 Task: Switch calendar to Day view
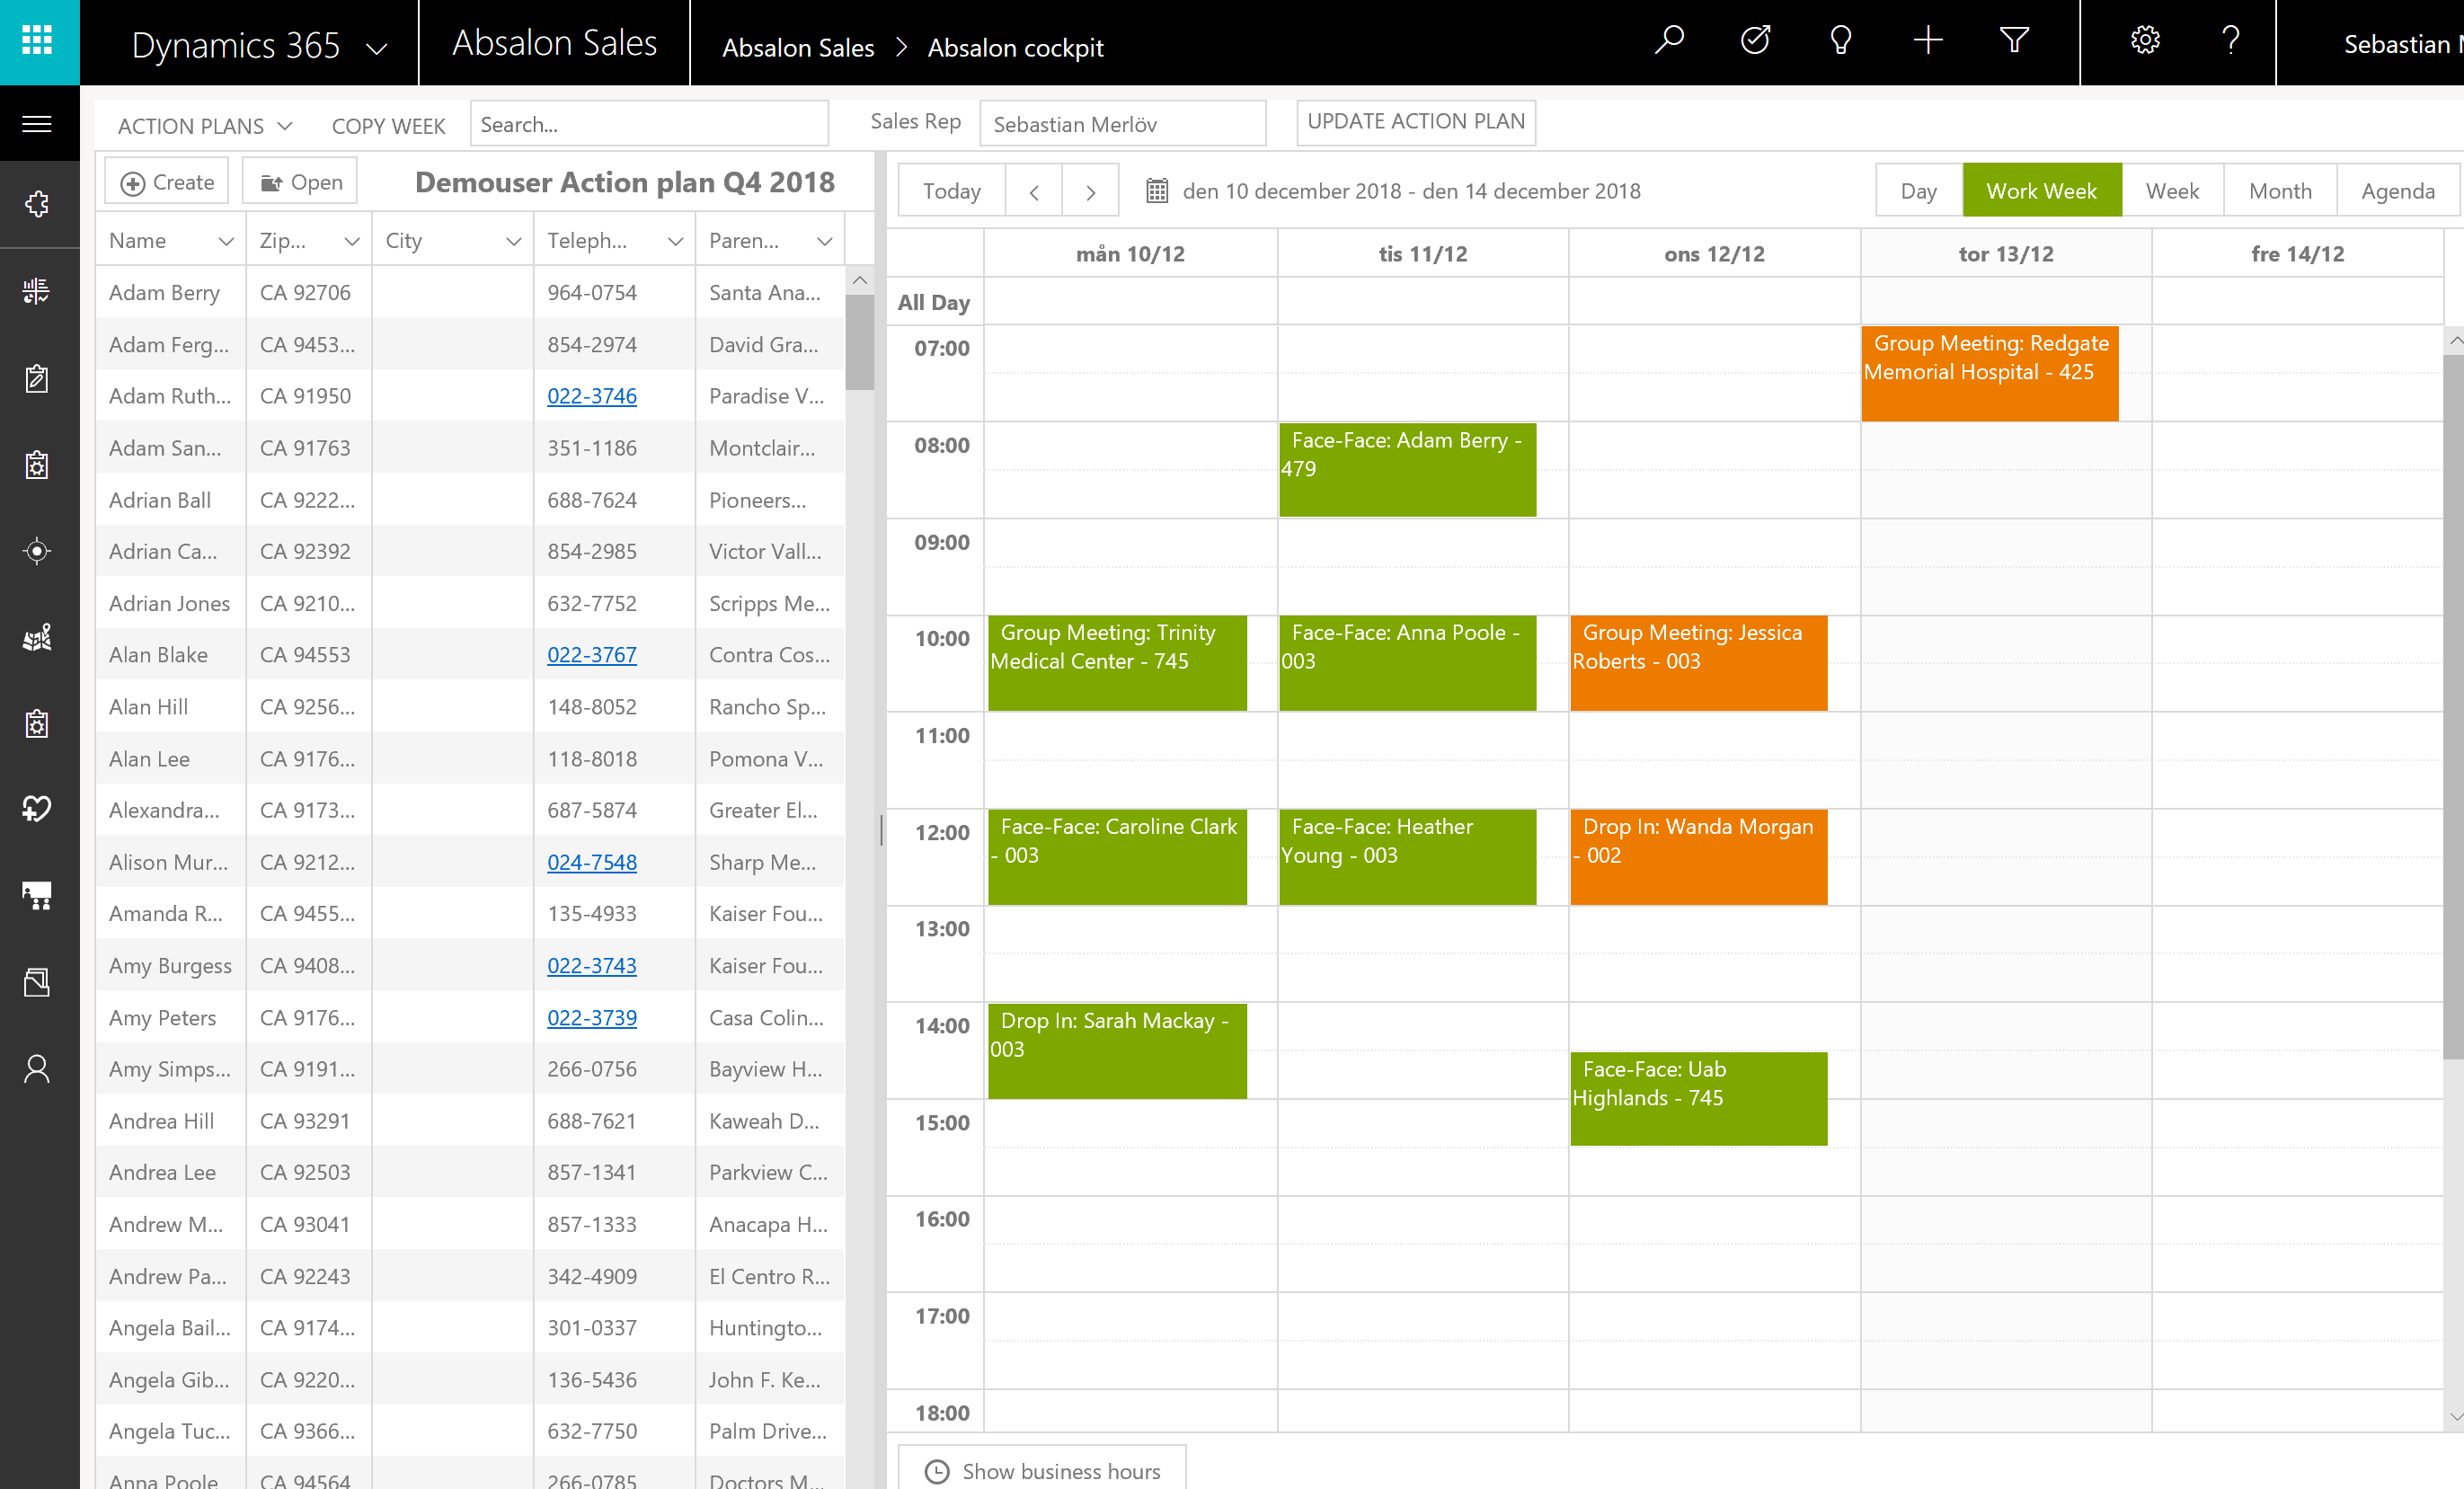1919,191
